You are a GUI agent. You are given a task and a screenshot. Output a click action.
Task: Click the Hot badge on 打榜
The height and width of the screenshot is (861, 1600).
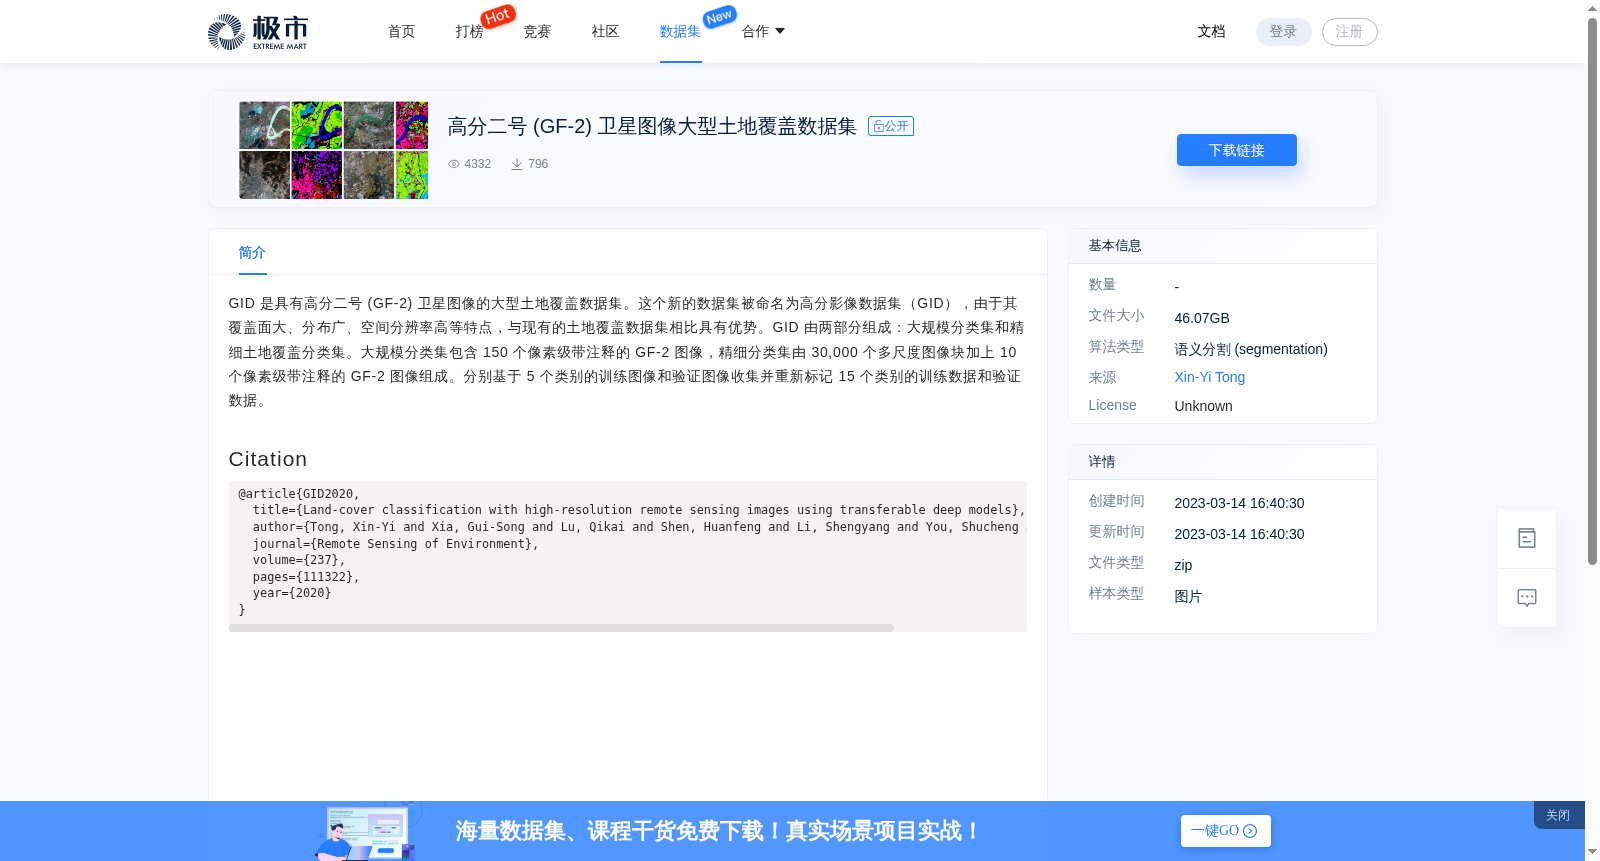[x=498, y=16]
